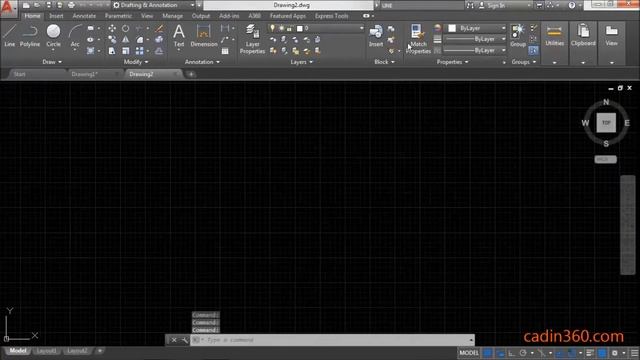
Task: Click the Group icon
Action: tap(518, 36)
